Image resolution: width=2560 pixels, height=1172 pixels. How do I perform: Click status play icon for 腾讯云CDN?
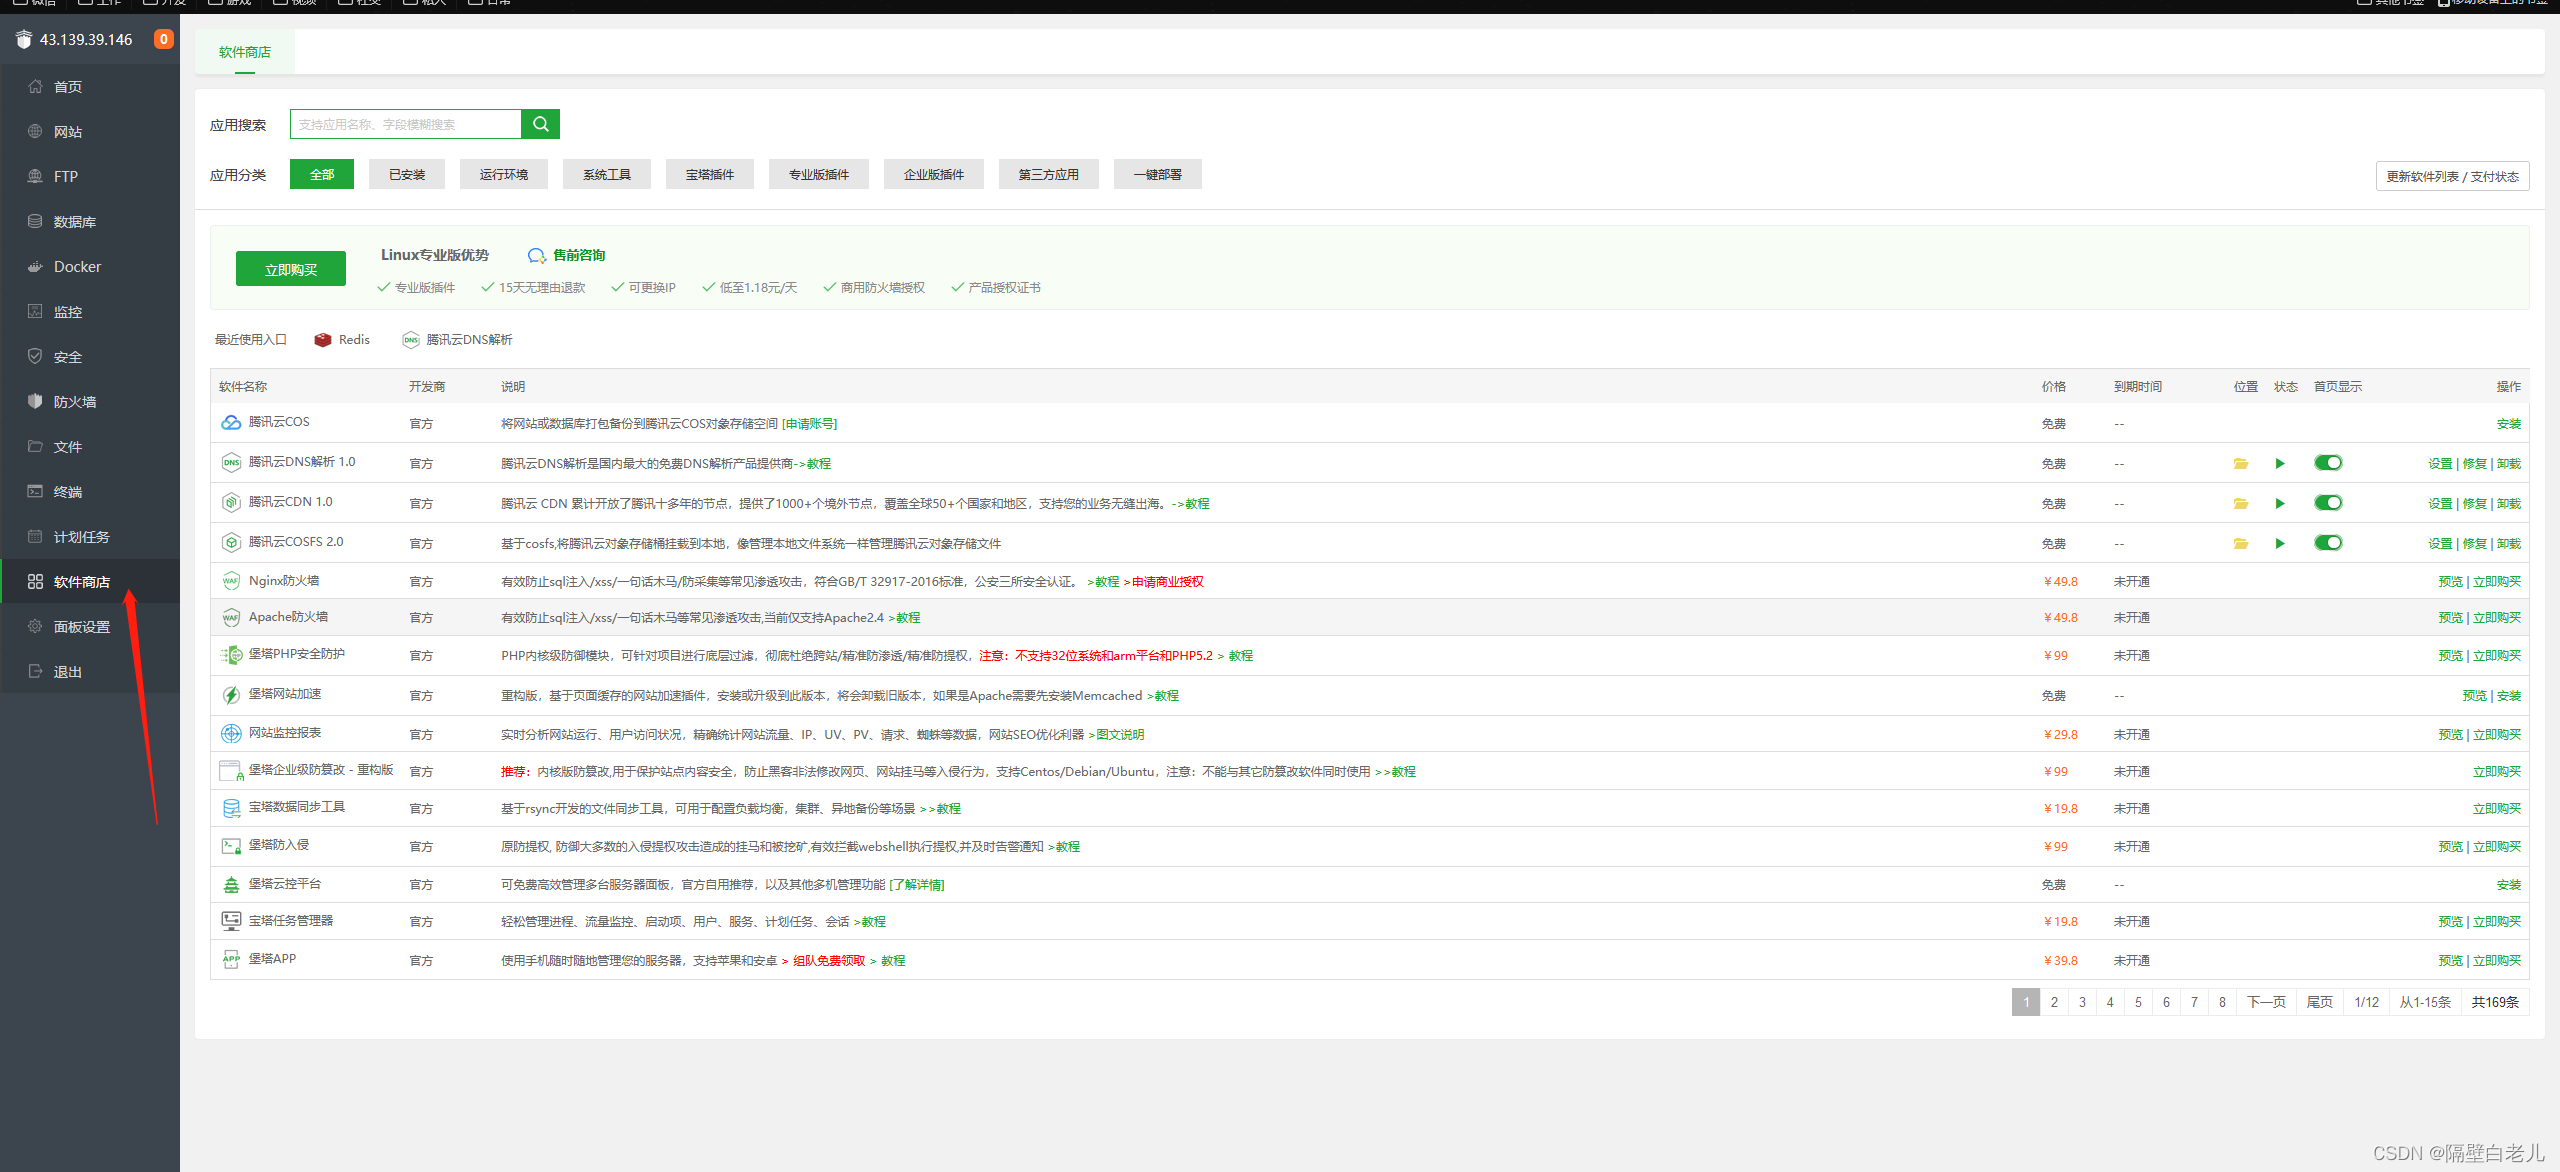click(2280, 504)
